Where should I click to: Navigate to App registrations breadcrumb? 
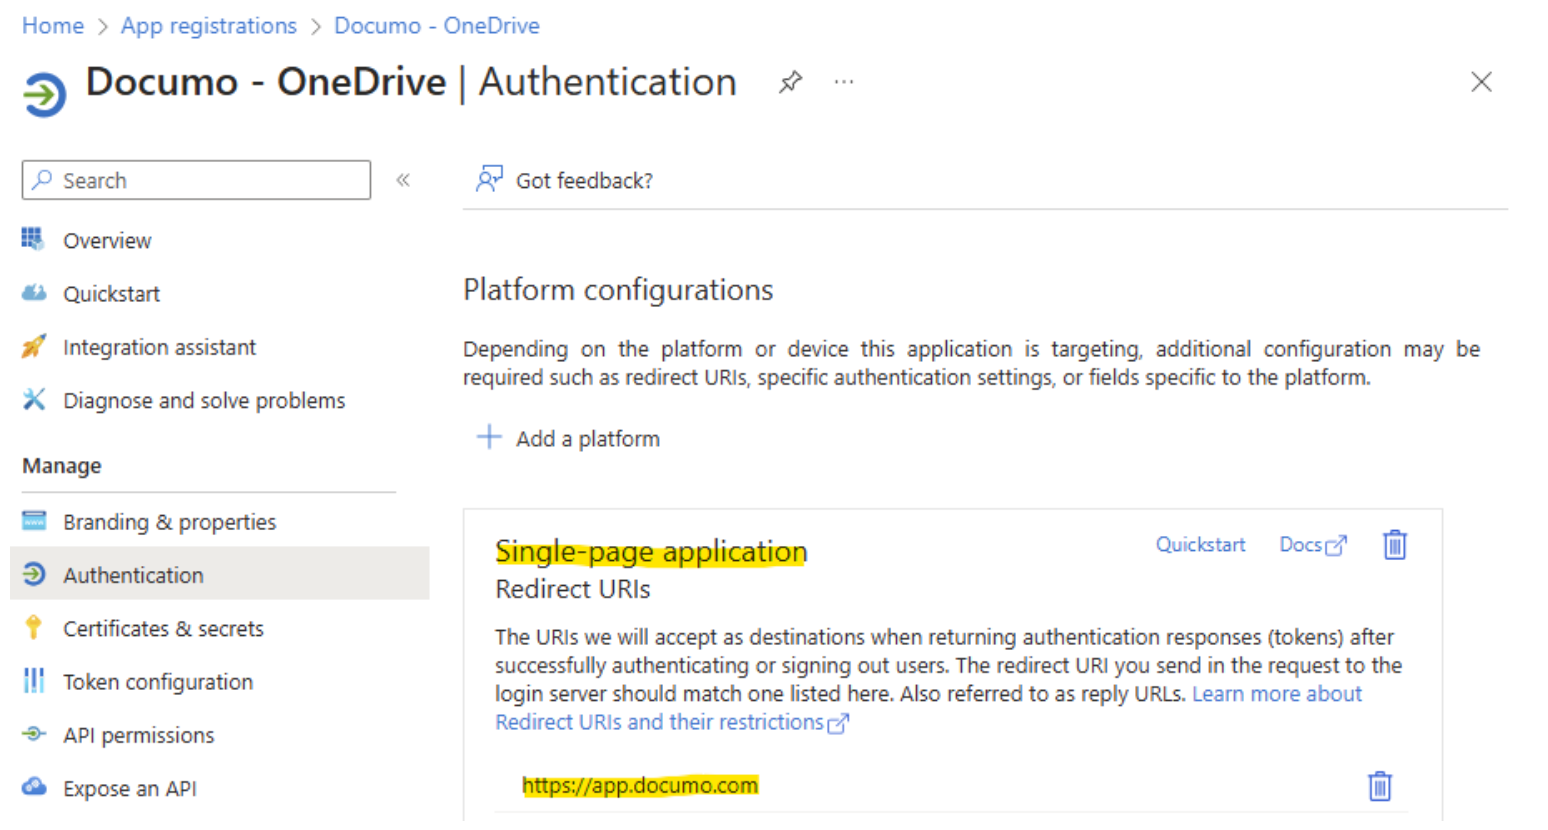coord(209,25)
